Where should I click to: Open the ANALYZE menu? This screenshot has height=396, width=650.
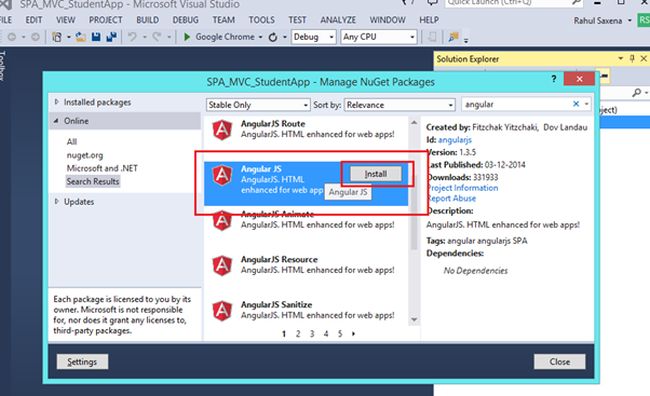click(x=338, y=20)
